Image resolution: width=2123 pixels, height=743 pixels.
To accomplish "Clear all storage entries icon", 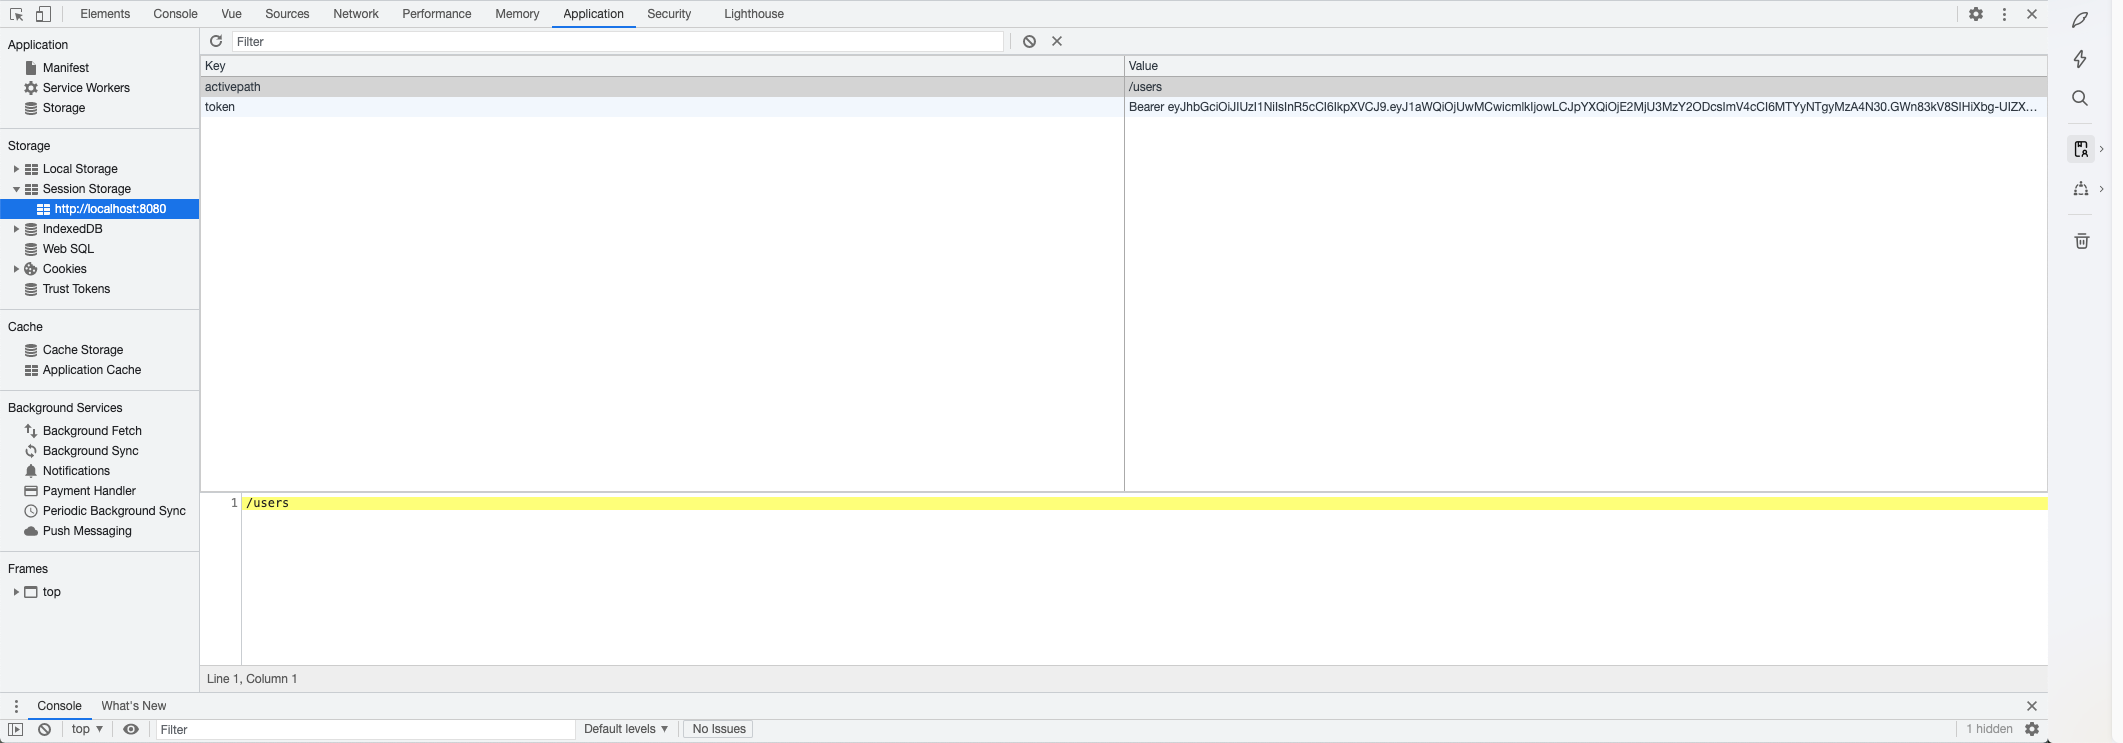I will pos(1029,41).
